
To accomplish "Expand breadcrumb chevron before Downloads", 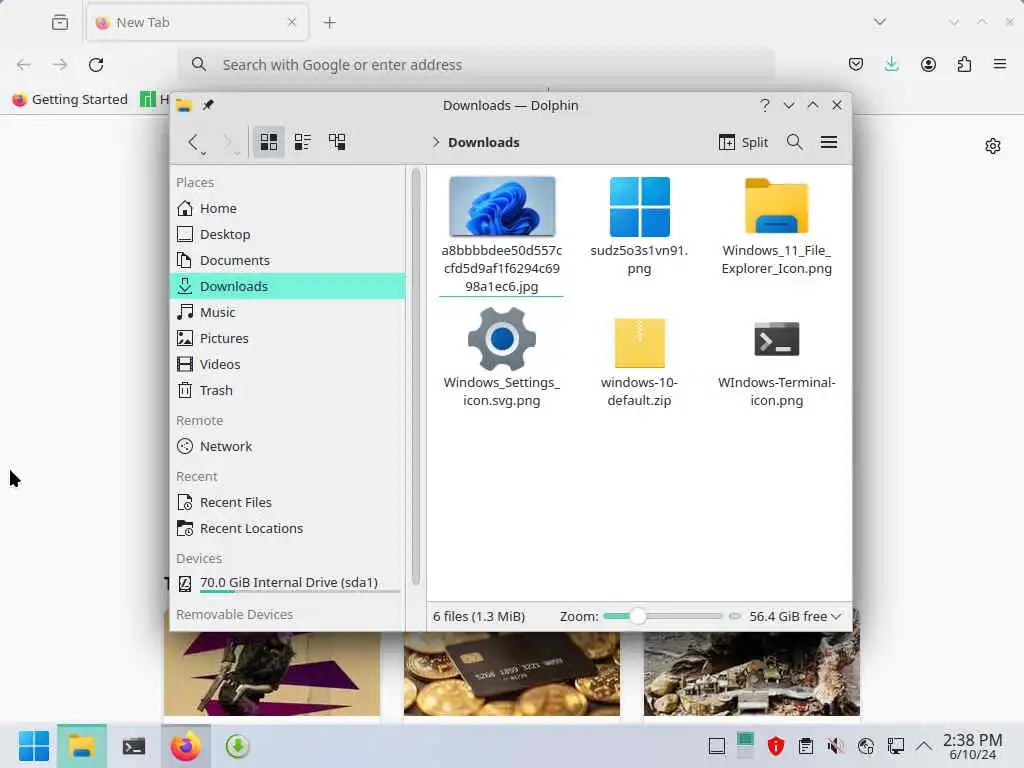I will [x=436, y=142].
